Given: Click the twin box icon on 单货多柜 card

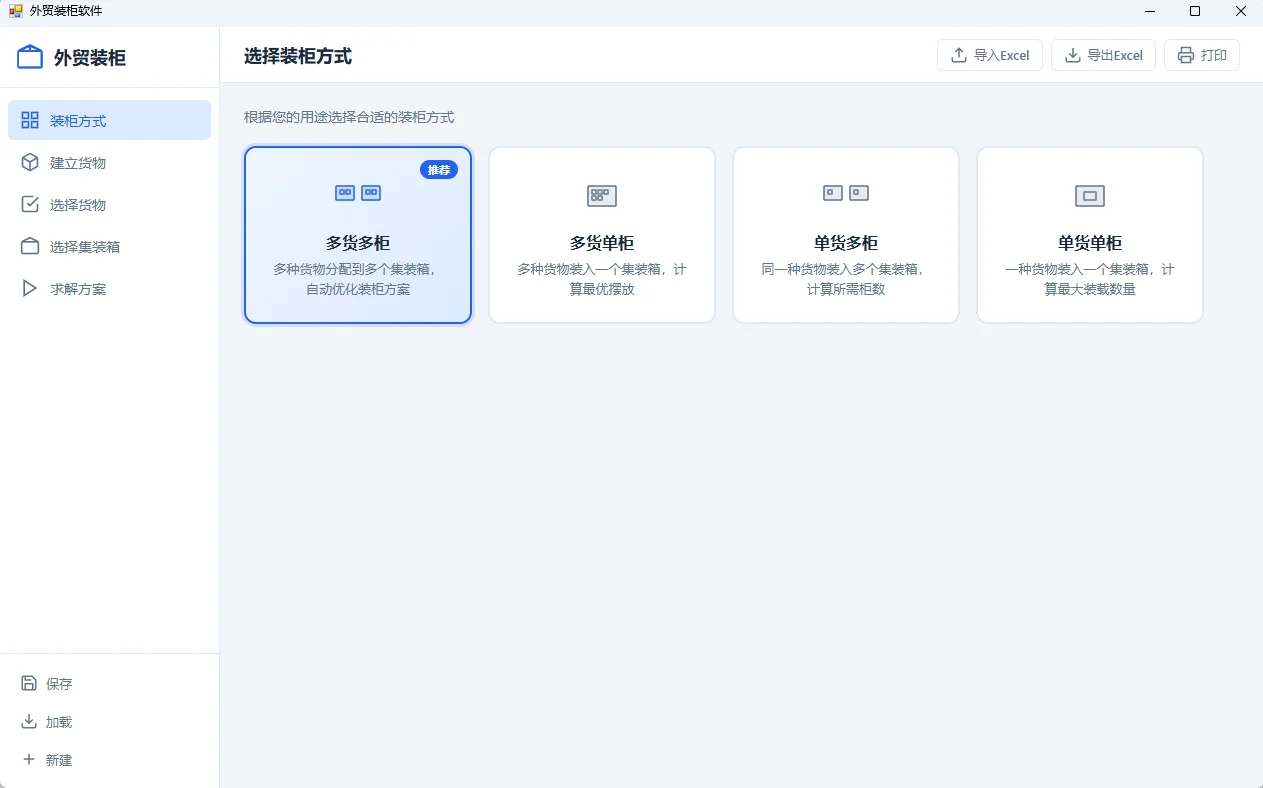Looking at the screenshot, I should [x=846, y=193].
